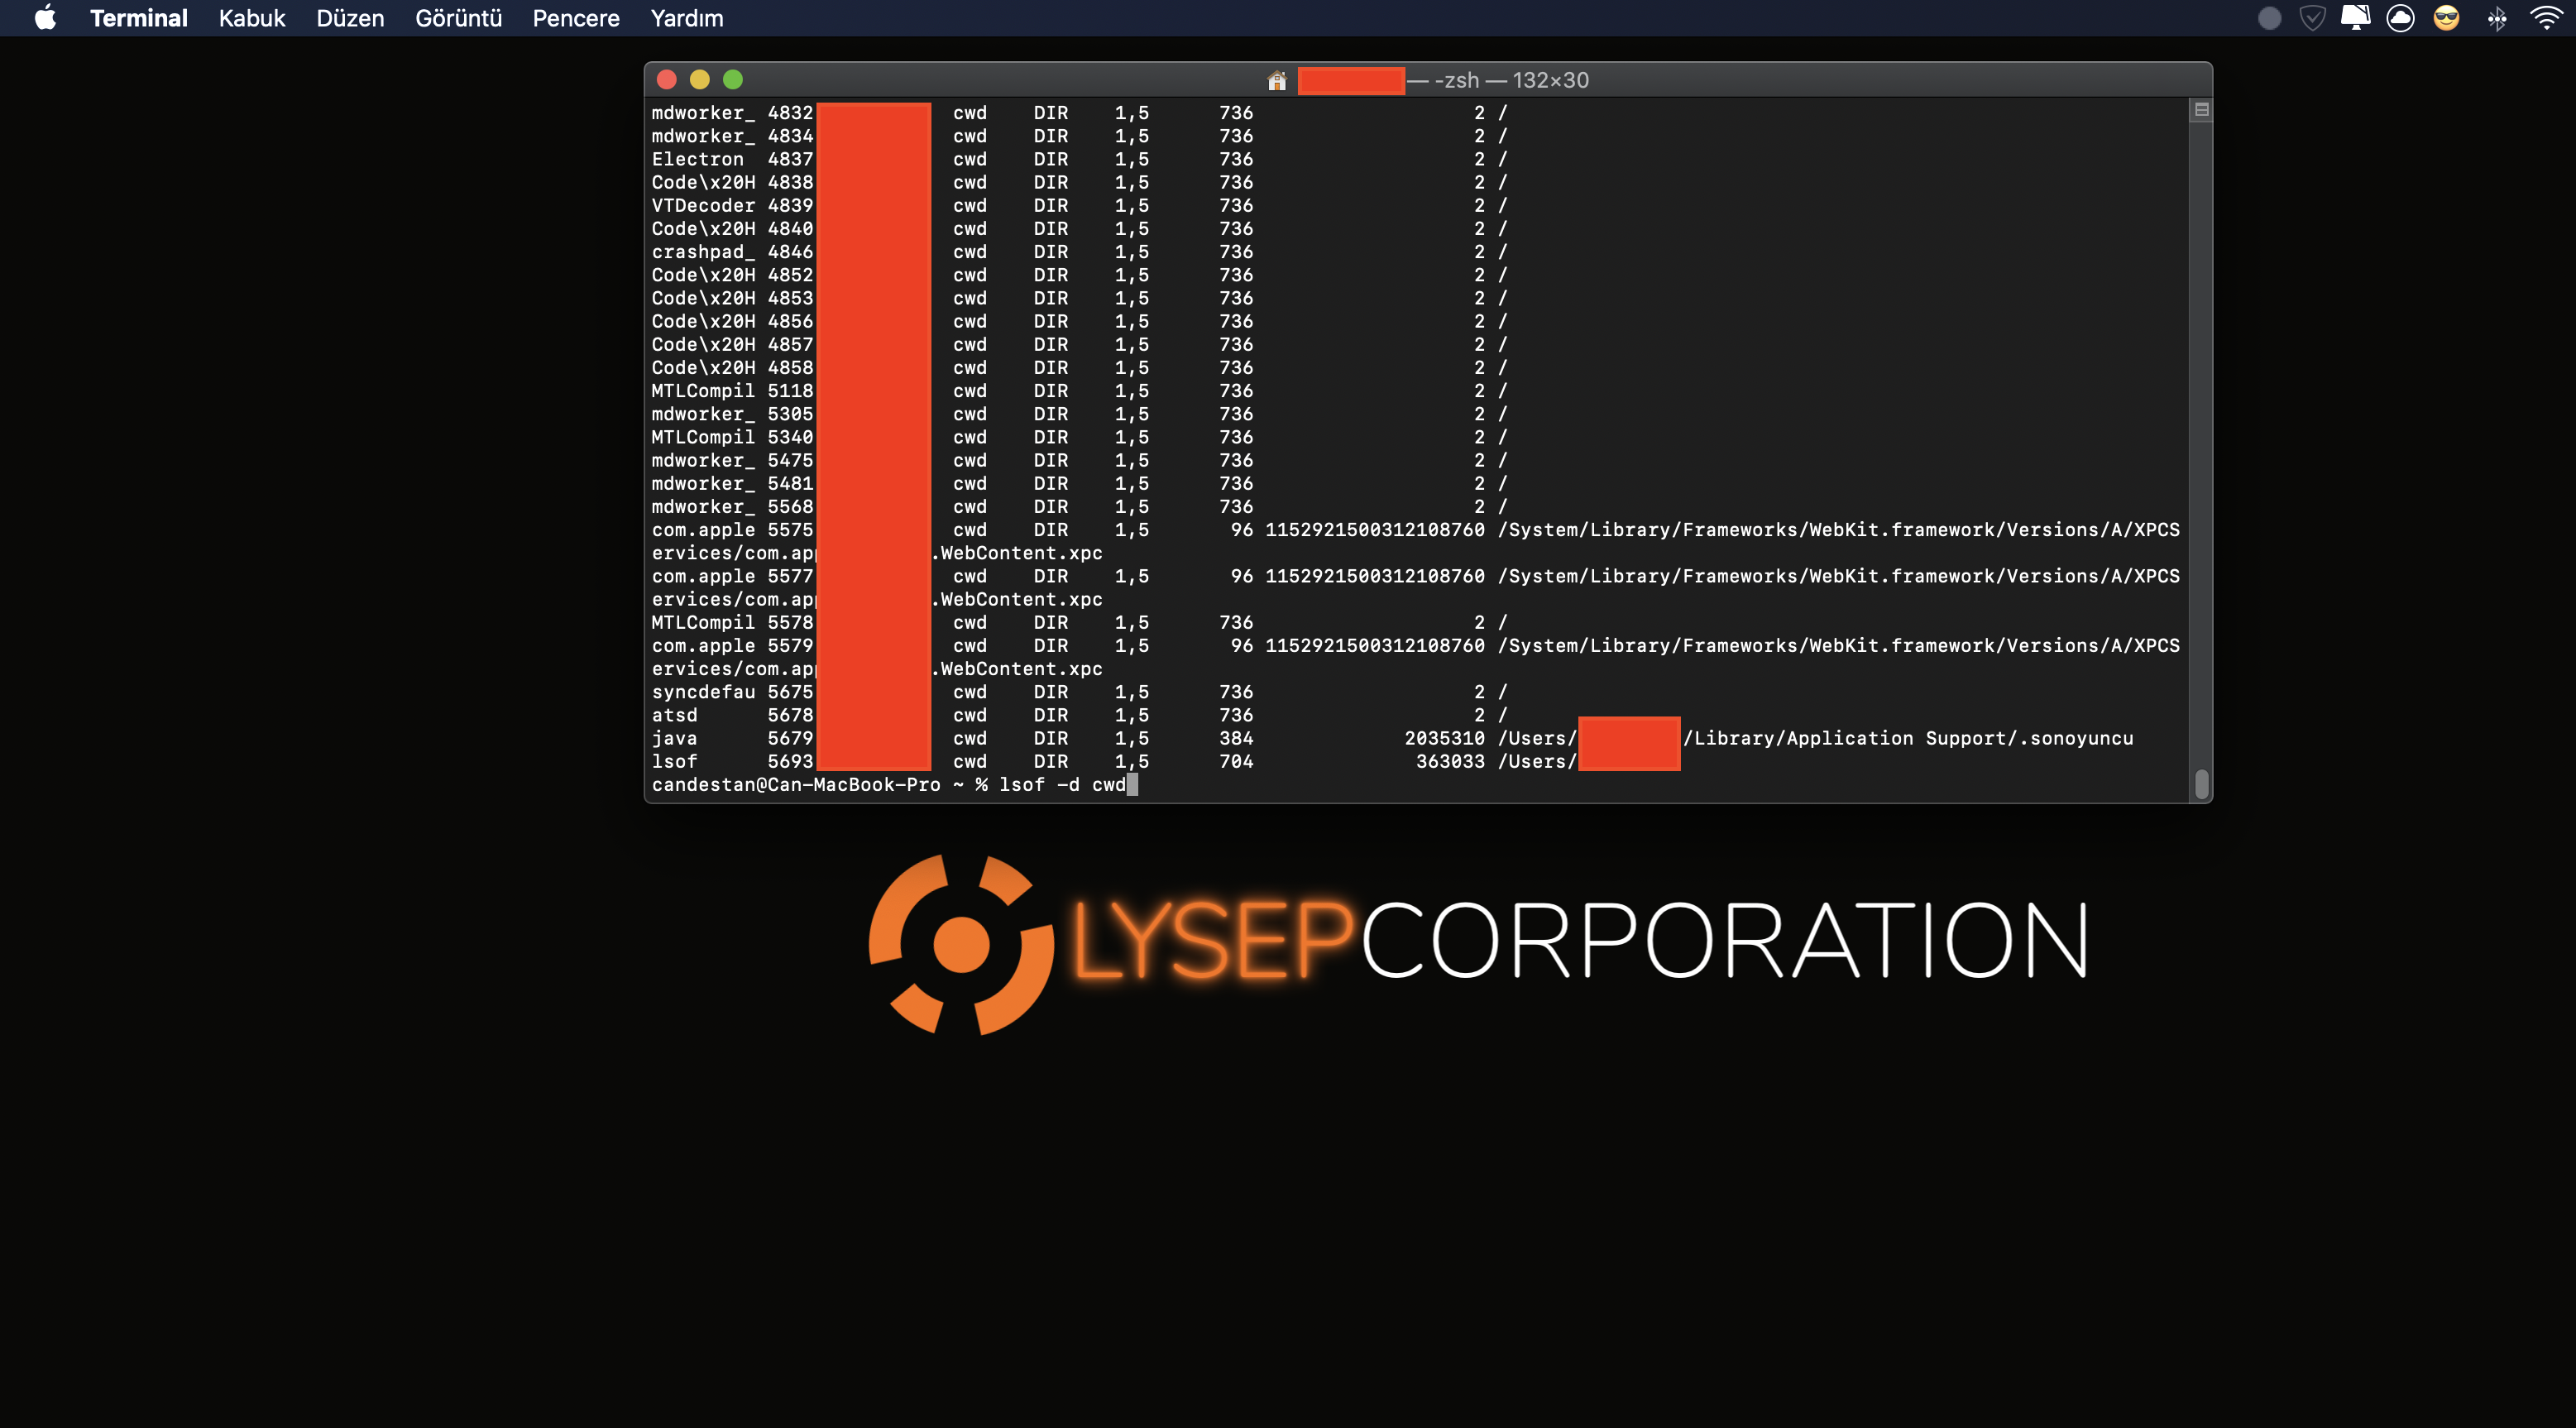Close the Terminal window with the red button
The width and height of the screenshot is (2576, 1428).
pos(667,79)
